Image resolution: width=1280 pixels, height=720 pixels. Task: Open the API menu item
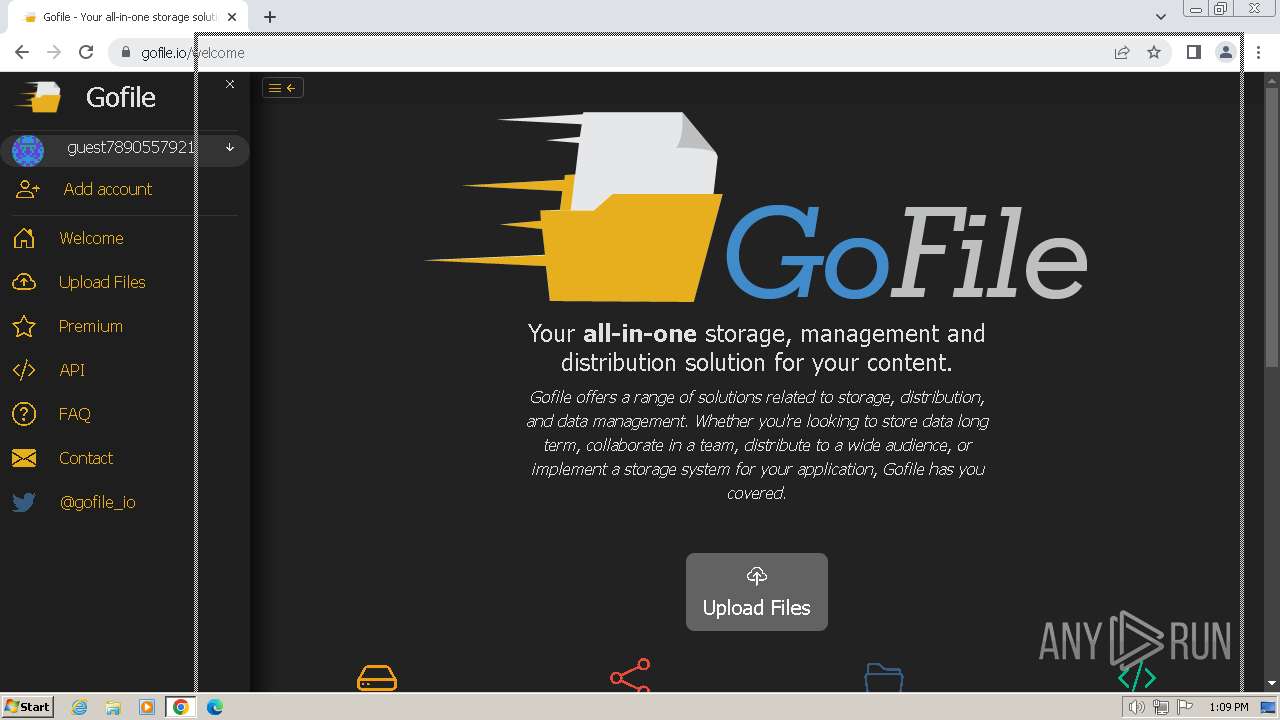click(x=72, y=370)
